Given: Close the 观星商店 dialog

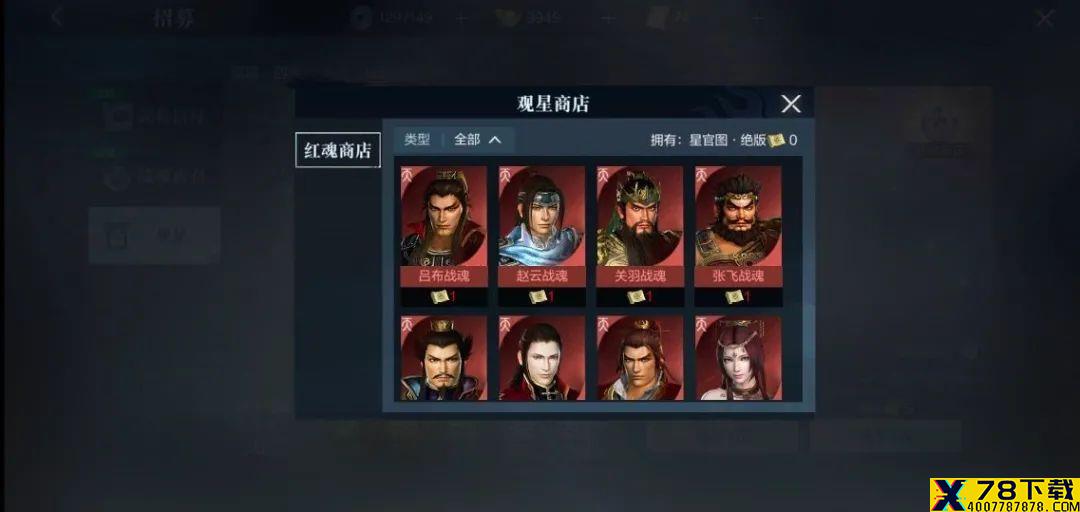Looking at the screenshot, I should coord(791,104).
